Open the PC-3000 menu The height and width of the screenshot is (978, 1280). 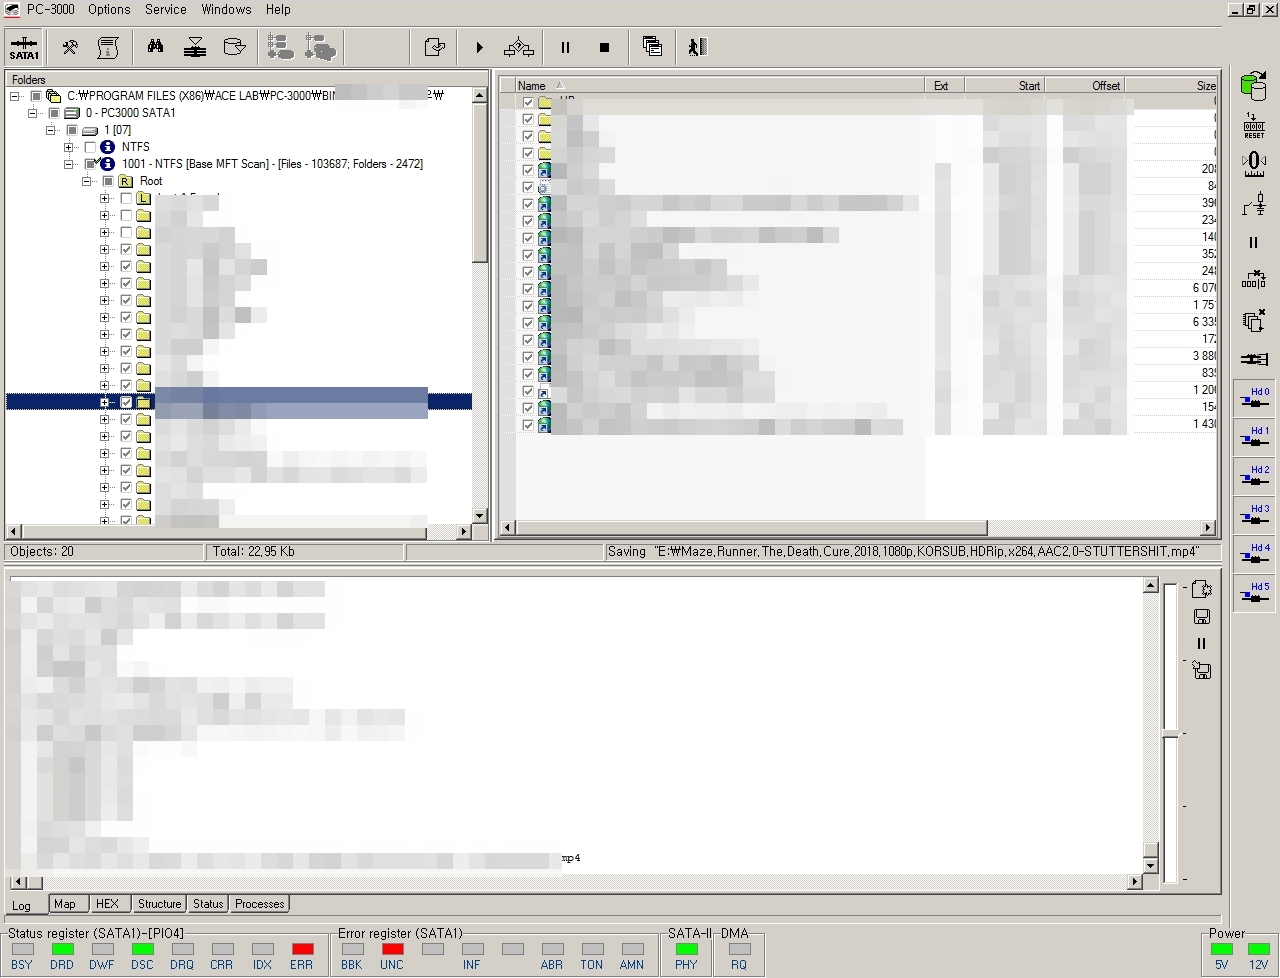(50, 9)
